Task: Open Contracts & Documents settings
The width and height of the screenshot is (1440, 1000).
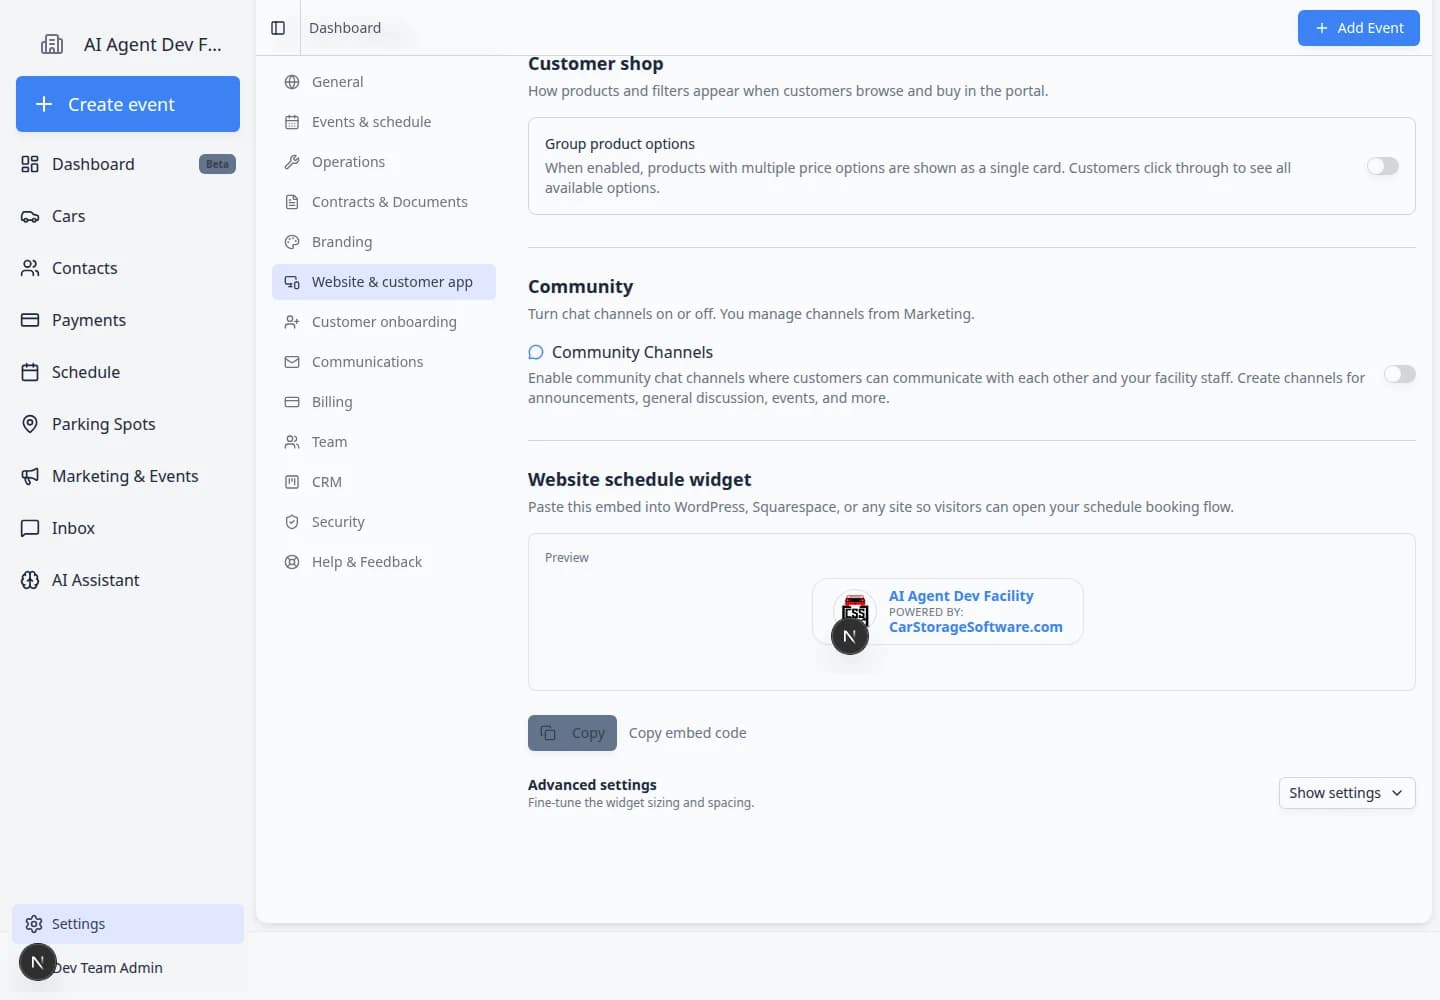Action: point(384,202)
